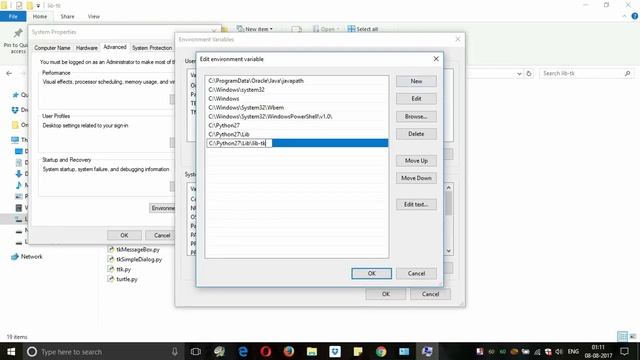Click the Edit text... button

tap(416, 204)
